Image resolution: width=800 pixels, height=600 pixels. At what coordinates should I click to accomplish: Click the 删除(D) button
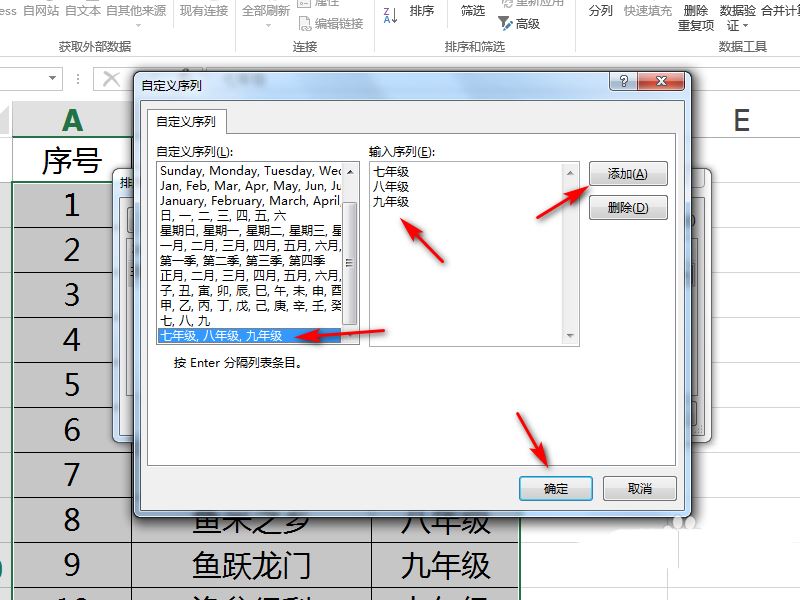628,208
